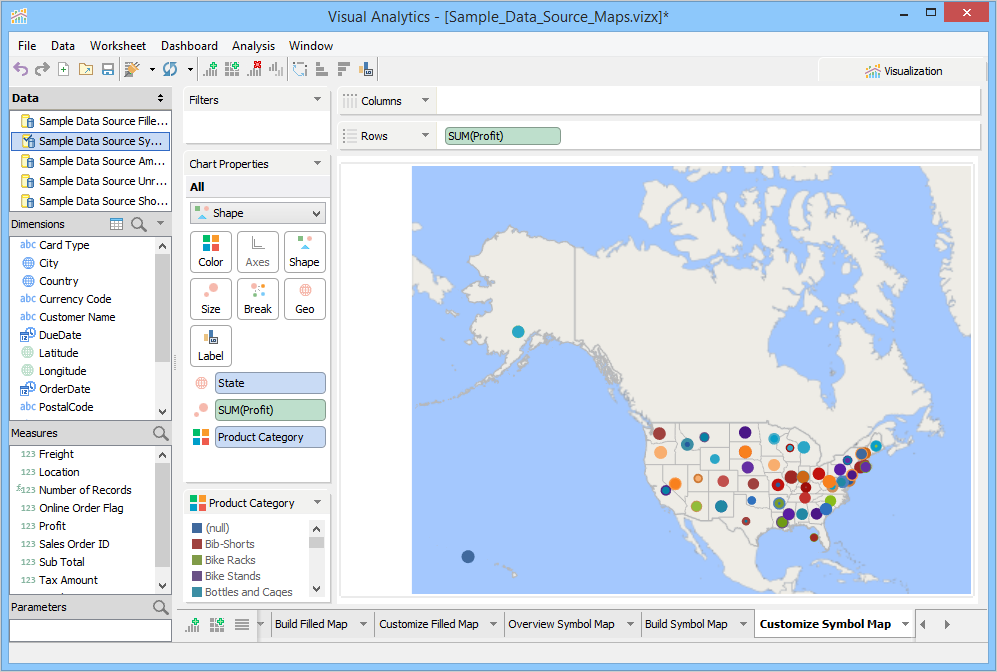The image size is (997, 672).
Task: Select the SUM(Profit) pill on Rows
Action: 503,136
